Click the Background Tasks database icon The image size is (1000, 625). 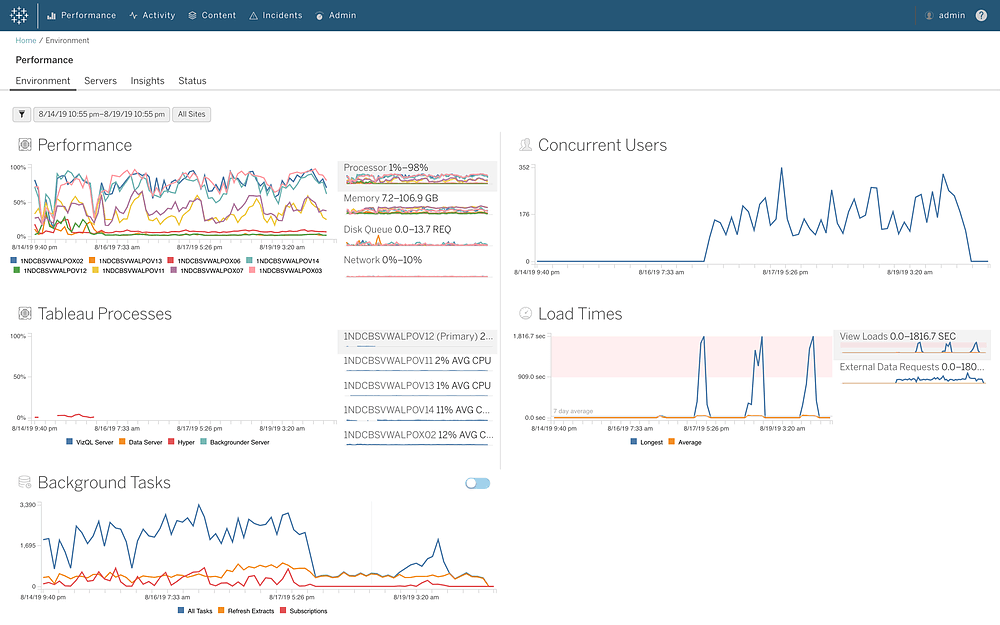pyautogui.click(x=25, y=482)
